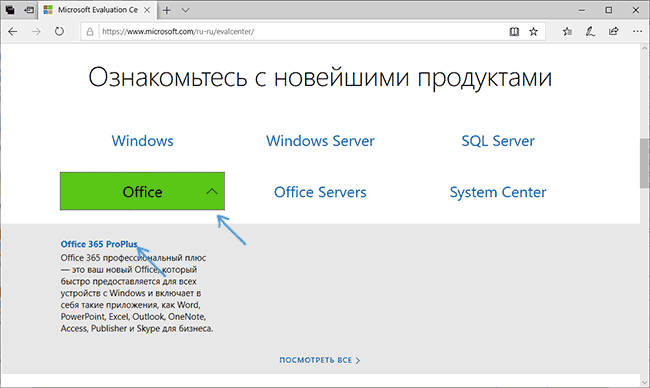Open a new tab with plus
The image size is (650, 388).
(x=167, y=10)
